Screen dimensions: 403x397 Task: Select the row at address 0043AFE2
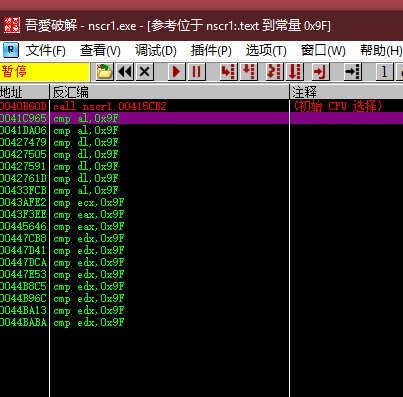tap(201, 202)
